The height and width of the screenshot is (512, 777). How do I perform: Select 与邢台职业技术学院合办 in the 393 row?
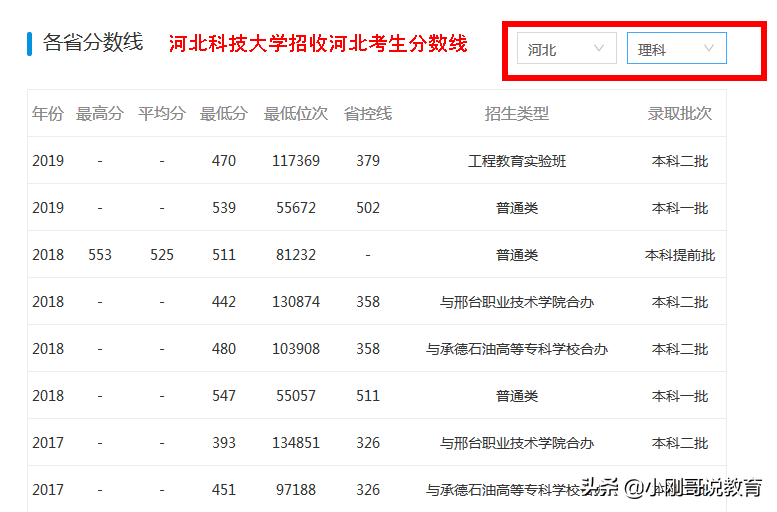pyautogui.click(x=516, y=443)
